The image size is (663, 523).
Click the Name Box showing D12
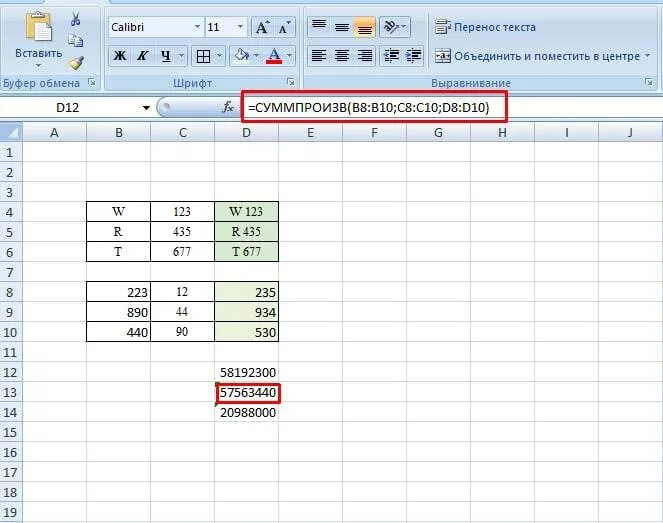(70, 108)
